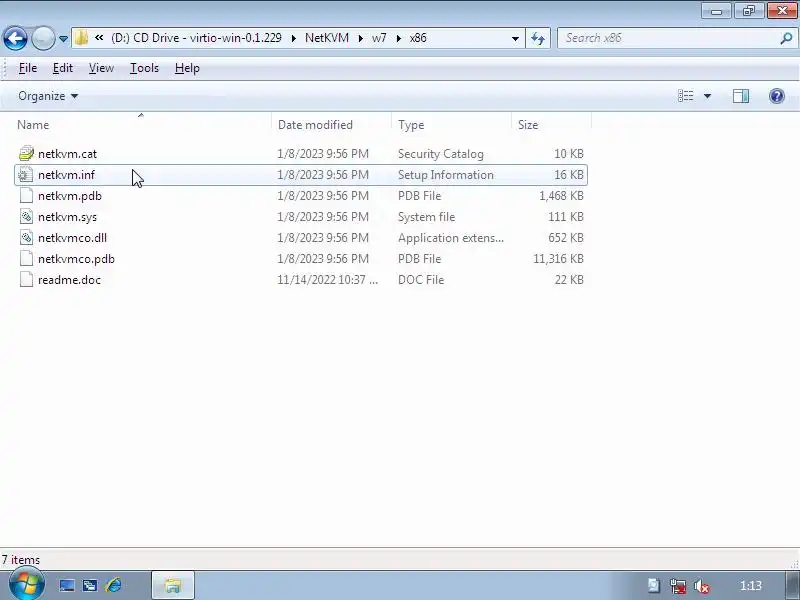Click the netkvm.cat file name
Viewport: 800px width, 600px height.
pyautogui.click(x=67, y=154)
